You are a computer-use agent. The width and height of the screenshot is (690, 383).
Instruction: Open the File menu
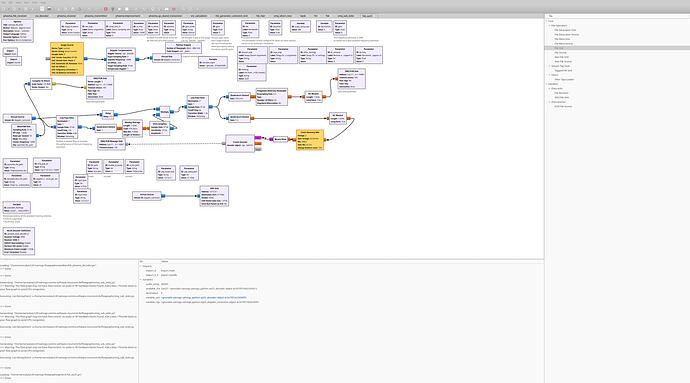(4, 3)
